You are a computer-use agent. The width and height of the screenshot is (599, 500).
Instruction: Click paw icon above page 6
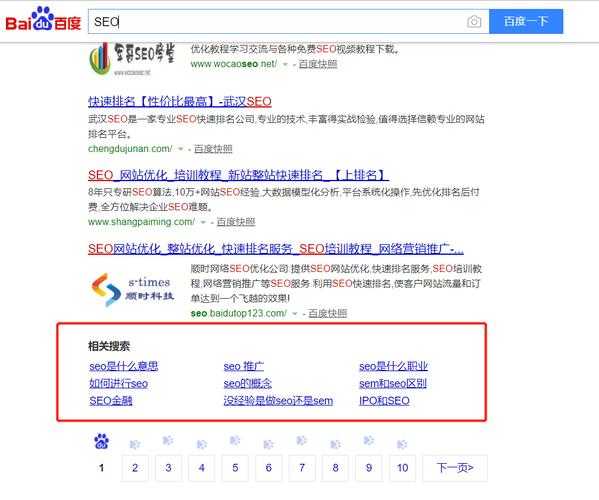(268, 445)
